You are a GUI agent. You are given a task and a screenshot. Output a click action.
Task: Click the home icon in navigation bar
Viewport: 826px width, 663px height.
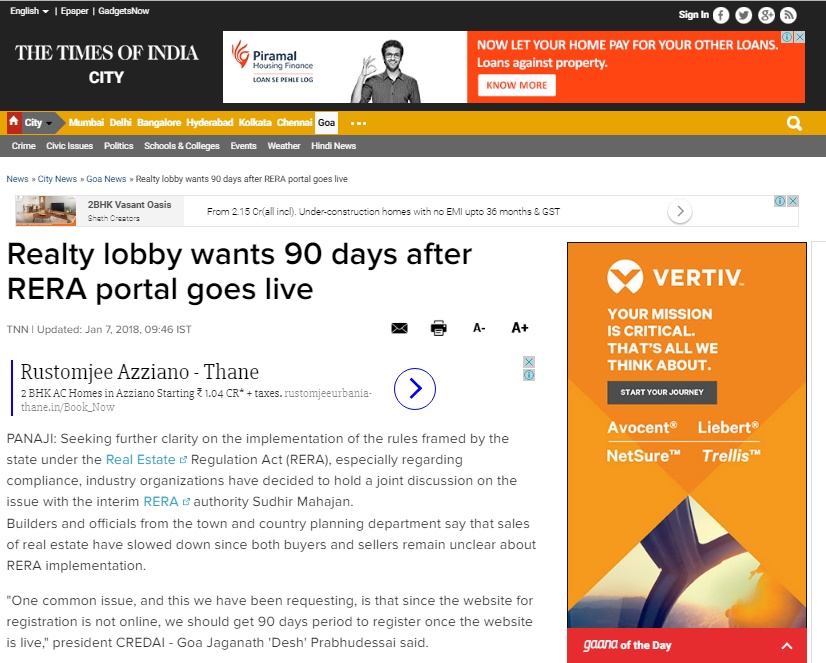tap(14, 122)
